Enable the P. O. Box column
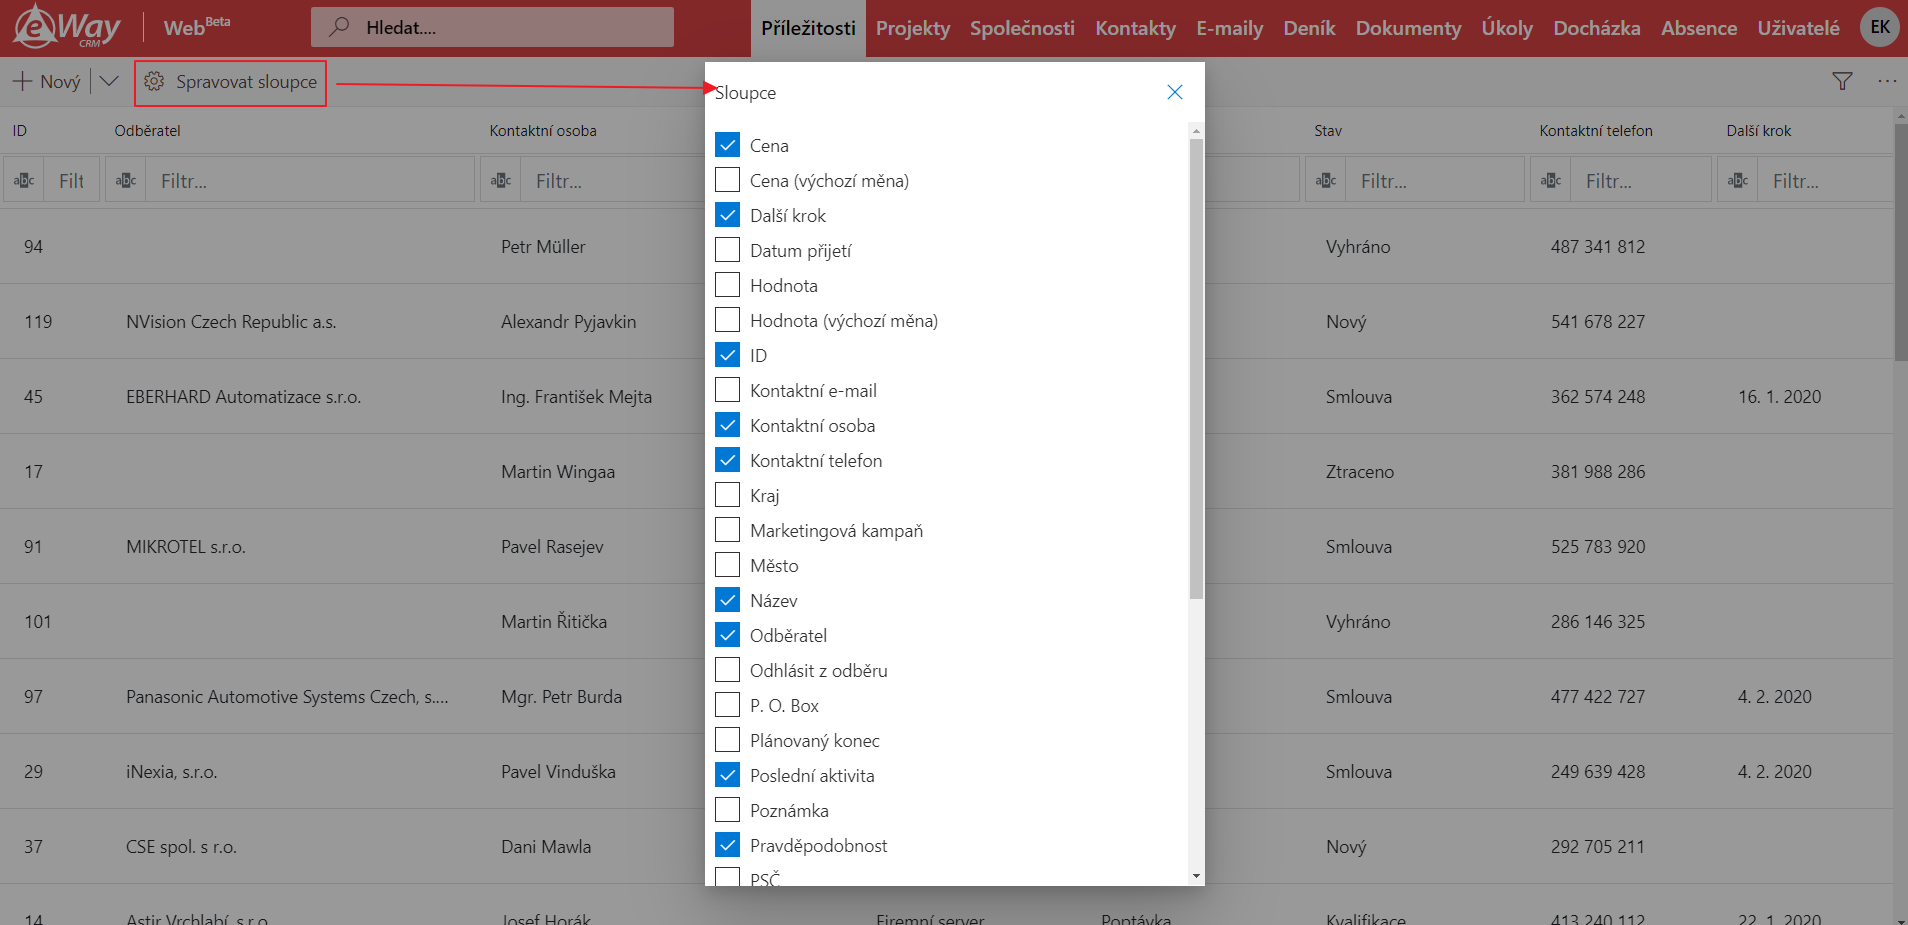Screen dimensions: 1908x925 click(728, 705)
